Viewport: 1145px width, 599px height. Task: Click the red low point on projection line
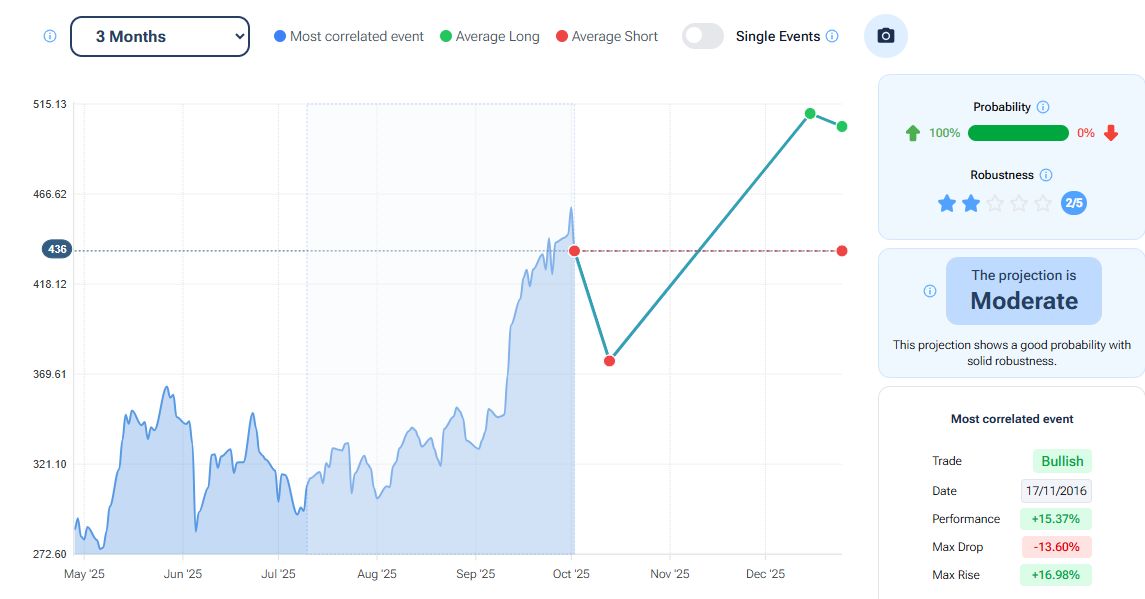click(610, 360)
